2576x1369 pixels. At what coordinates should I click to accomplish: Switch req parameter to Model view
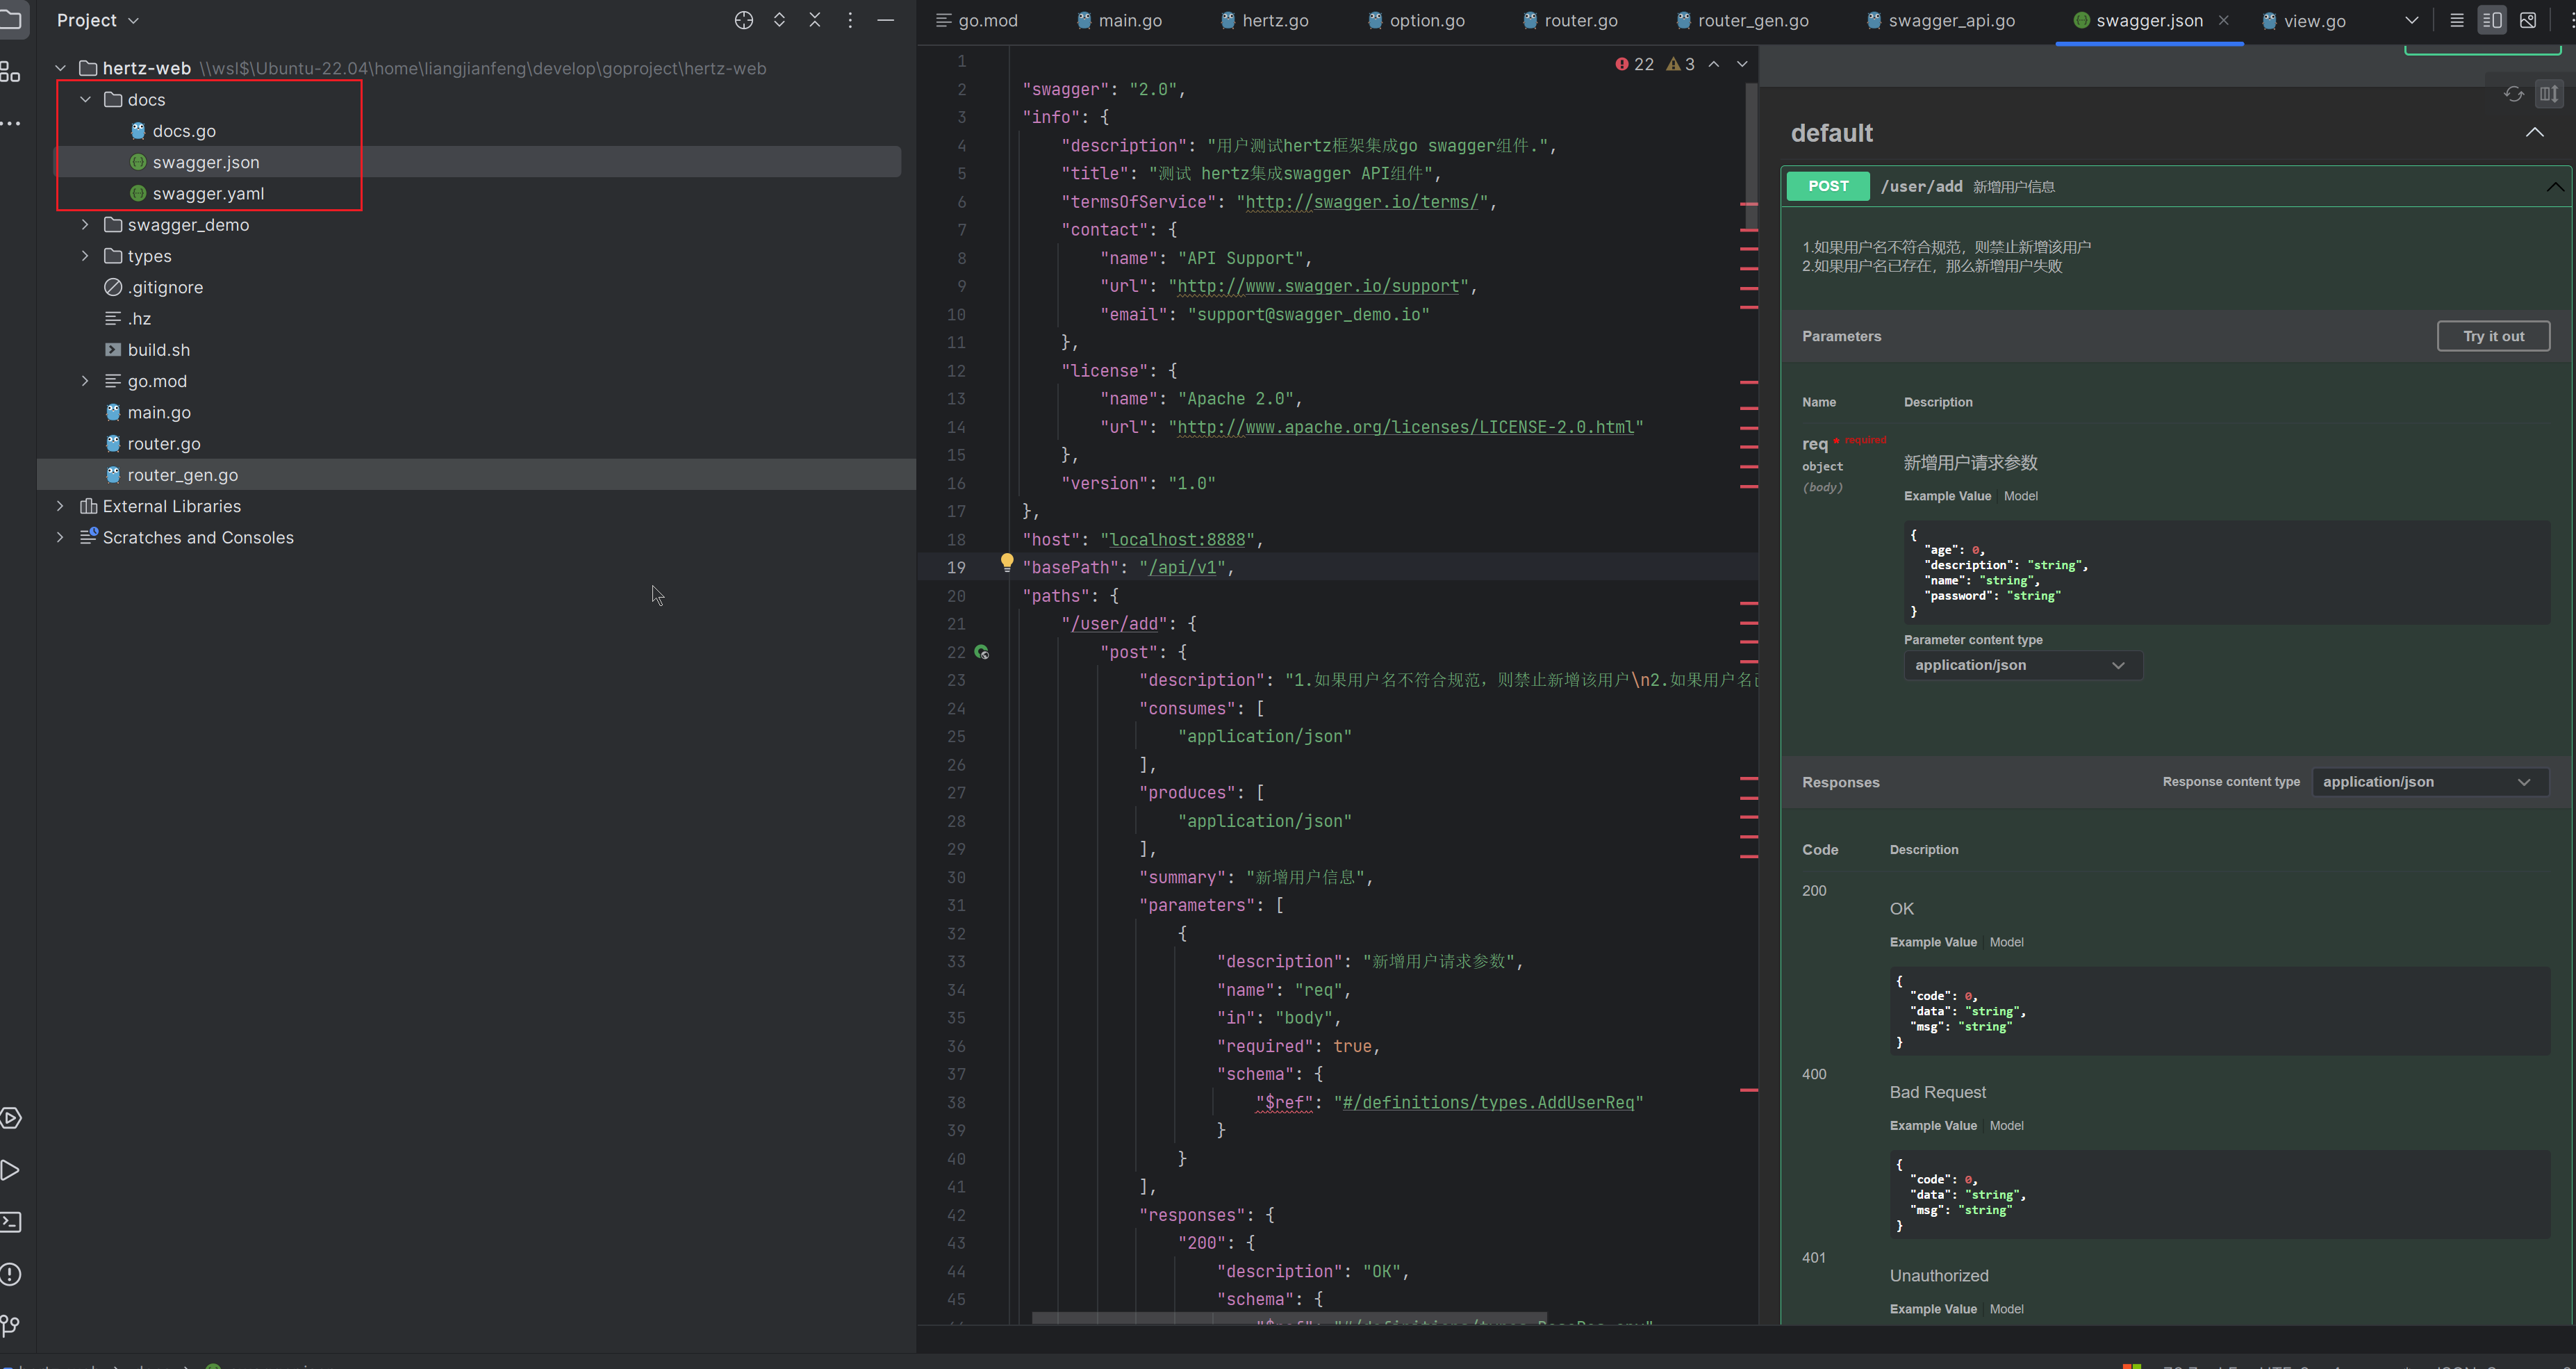pyautogui.click(x=2020, y=496)
